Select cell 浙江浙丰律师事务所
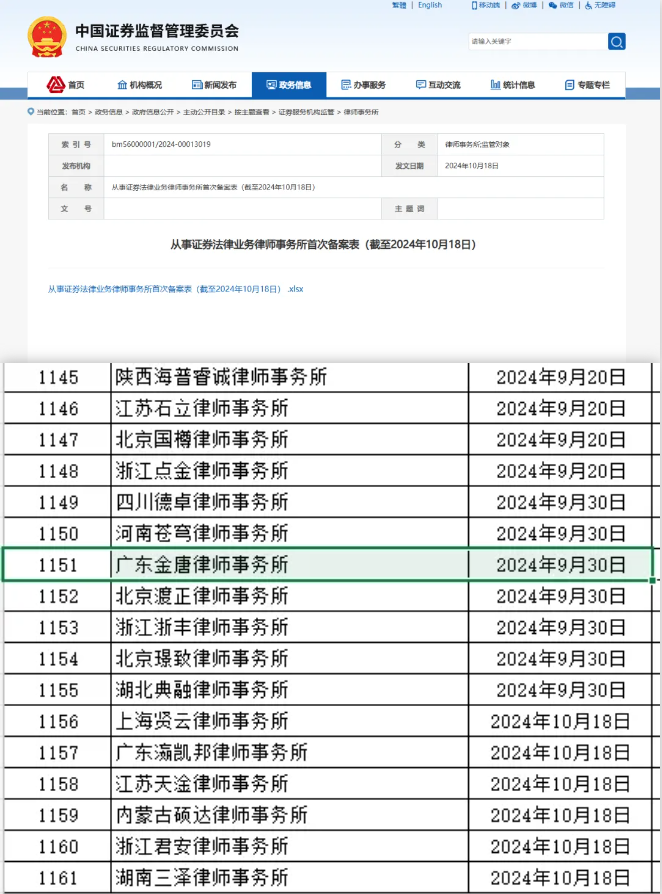Image resolution: width=662 pixels, height=894 pixels. [290, 628]
